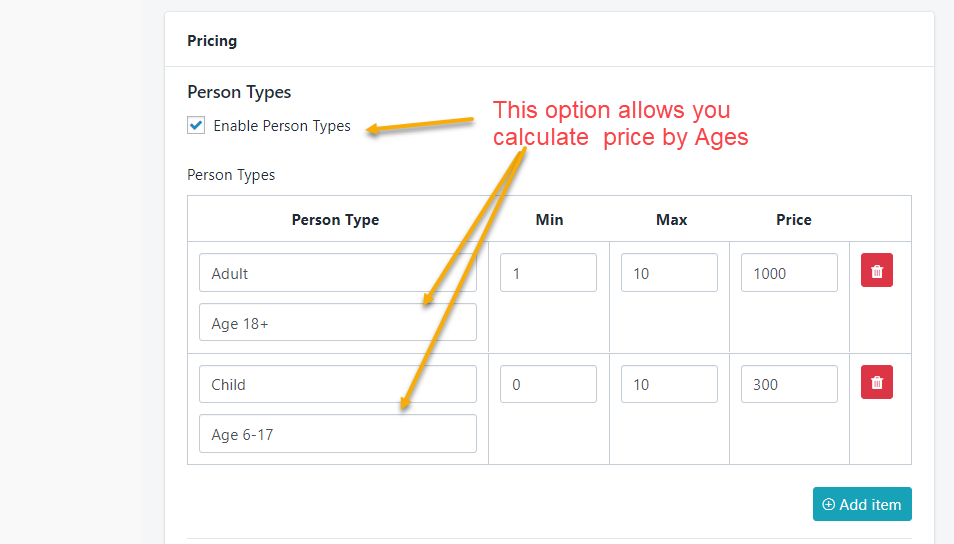The width and height of the screenshot is (954, 544).
Task: Click the Age 18+ description field
Action: 337,323
